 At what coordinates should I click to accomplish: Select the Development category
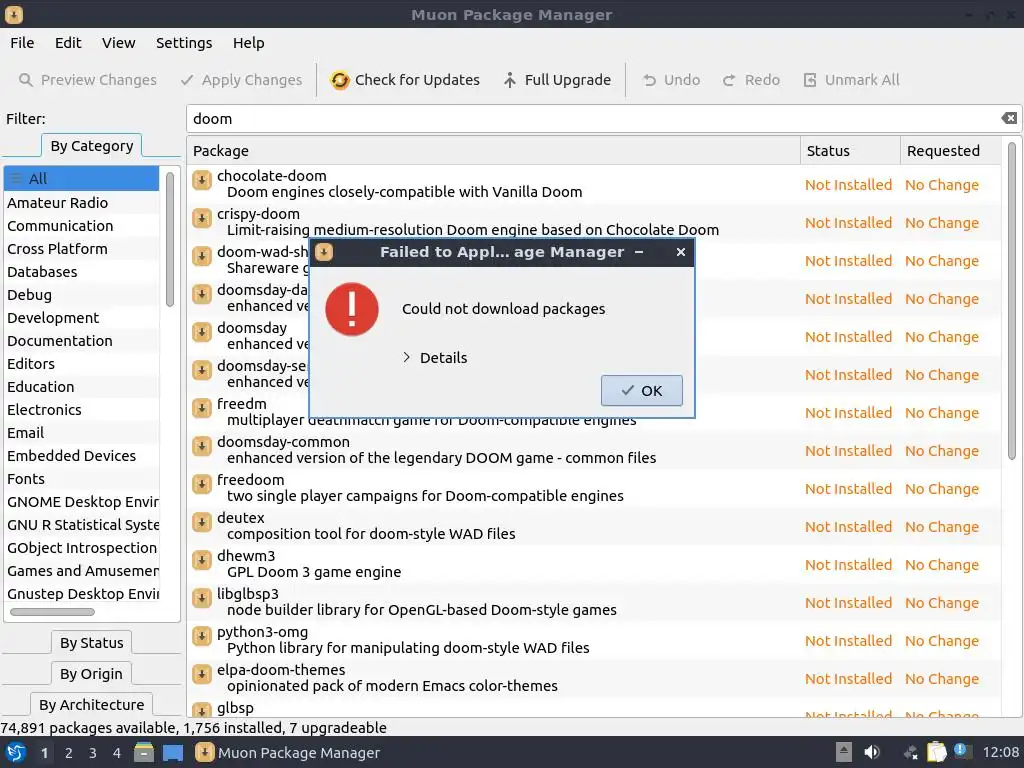coord(82,317)
